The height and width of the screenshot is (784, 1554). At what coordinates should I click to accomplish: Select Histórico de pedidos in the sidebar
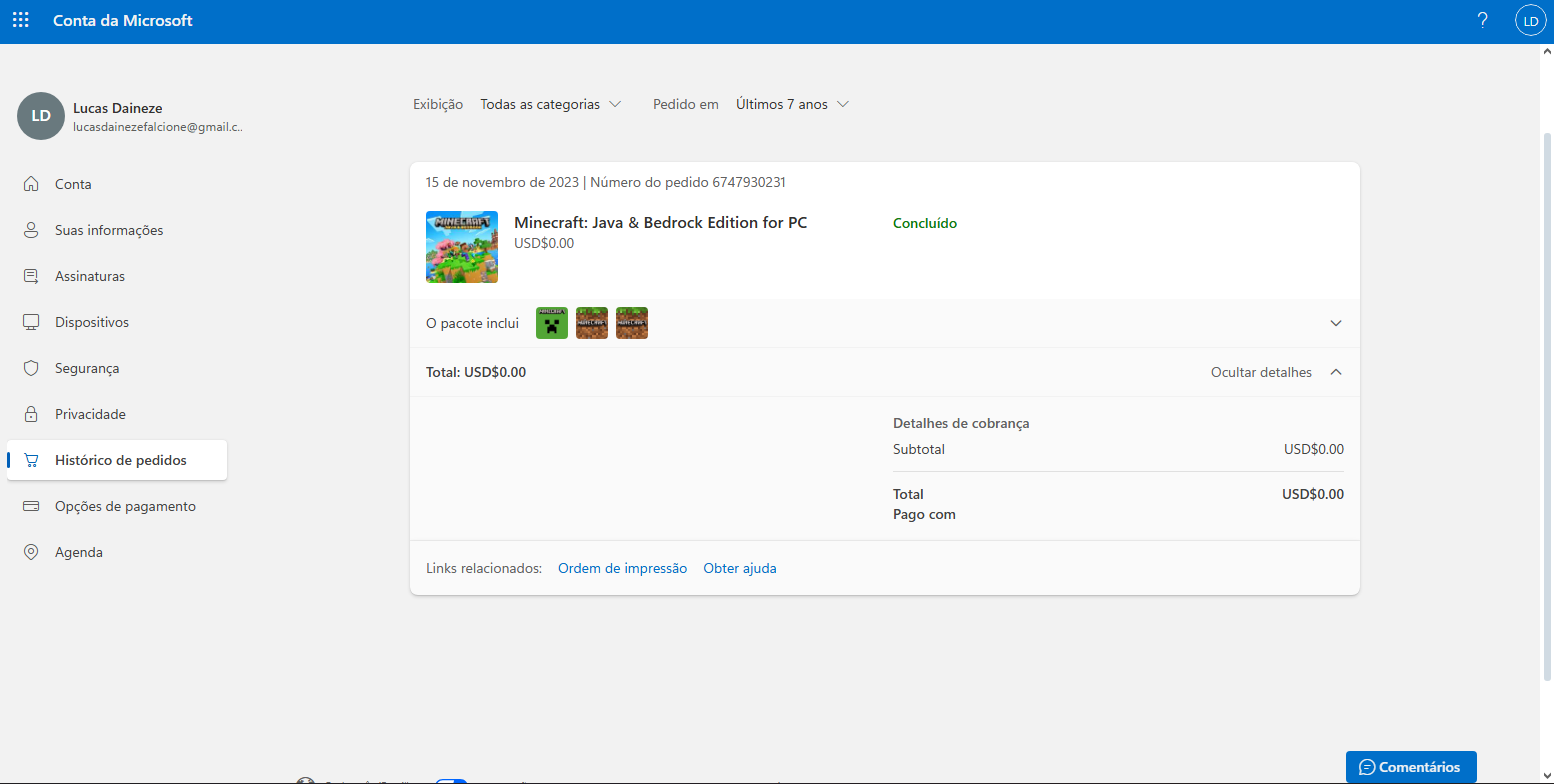[117, 460]
